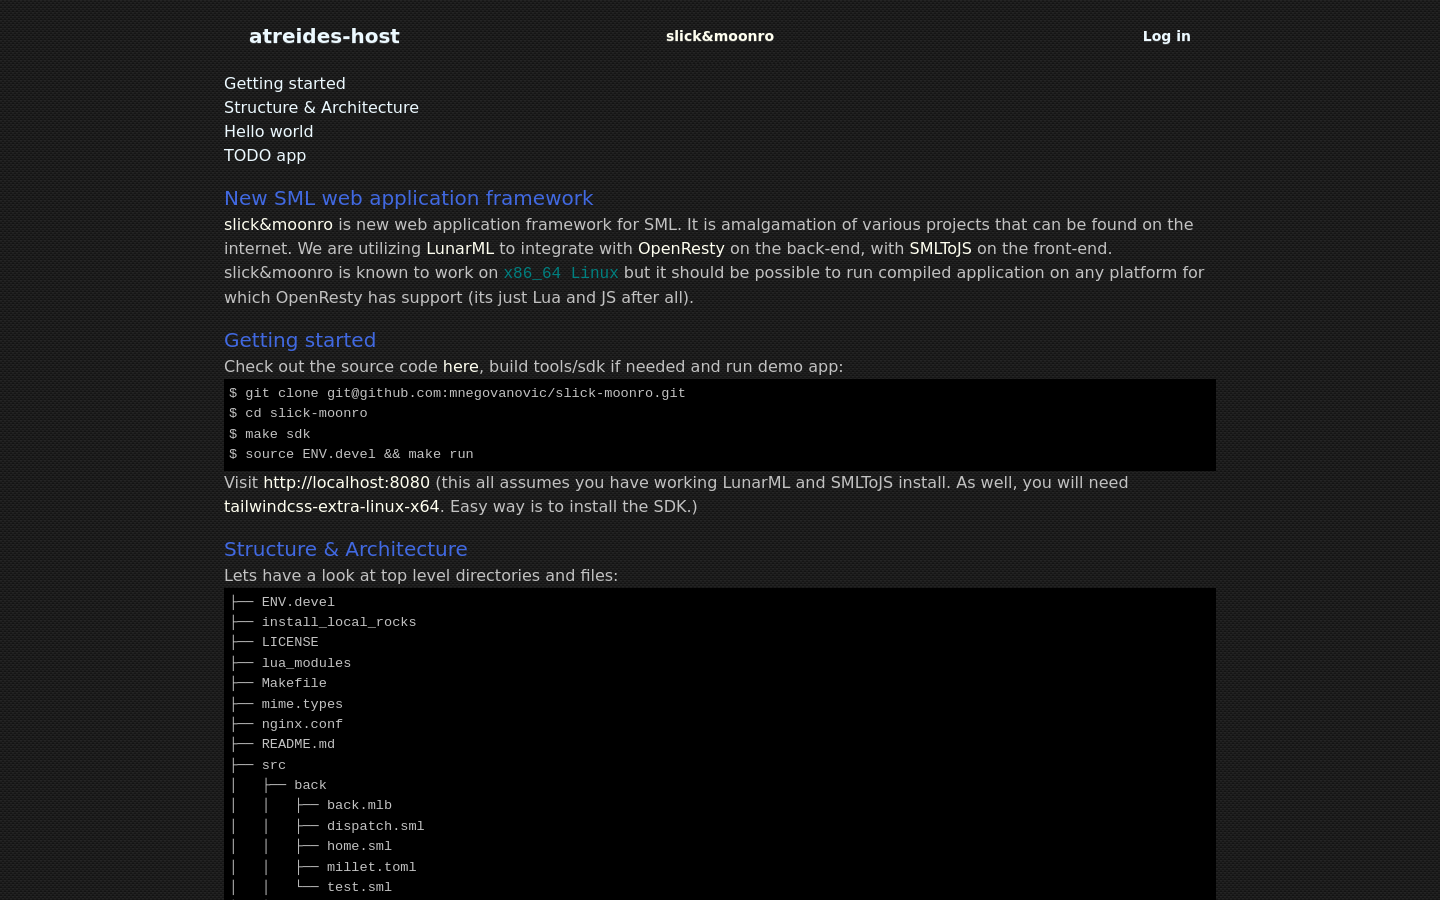Click the back folder in the directory tree
The height and width of the screenshot is (900, 1440).
click(310, 785)
